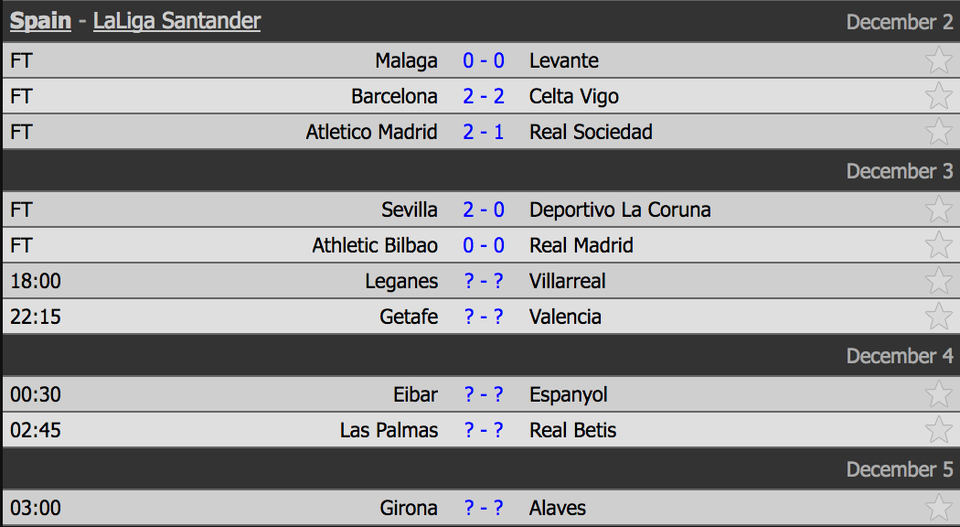This screenshot has height=527, width=960.
Task: Open the Getafe ? - ? match score
Action: (484, 316)
